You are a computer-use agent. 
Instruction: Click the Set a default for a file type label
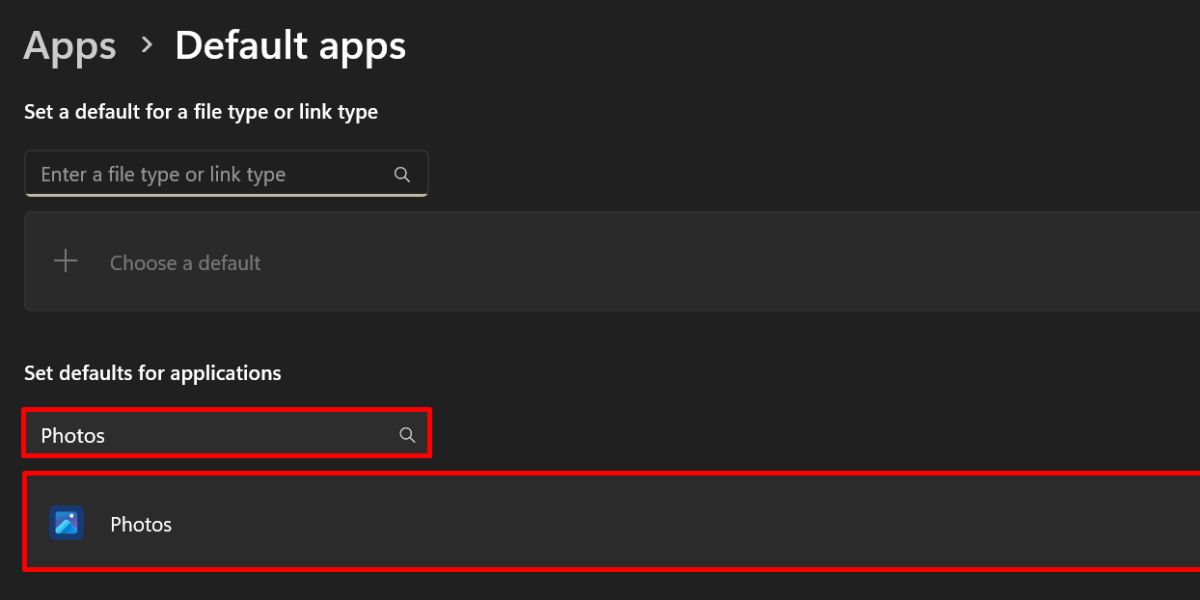201,111
